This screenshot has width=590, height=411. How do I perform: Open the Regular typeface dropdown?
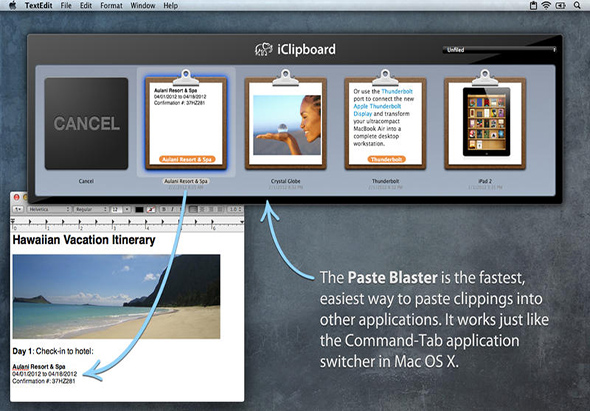(x=91, y=209)
